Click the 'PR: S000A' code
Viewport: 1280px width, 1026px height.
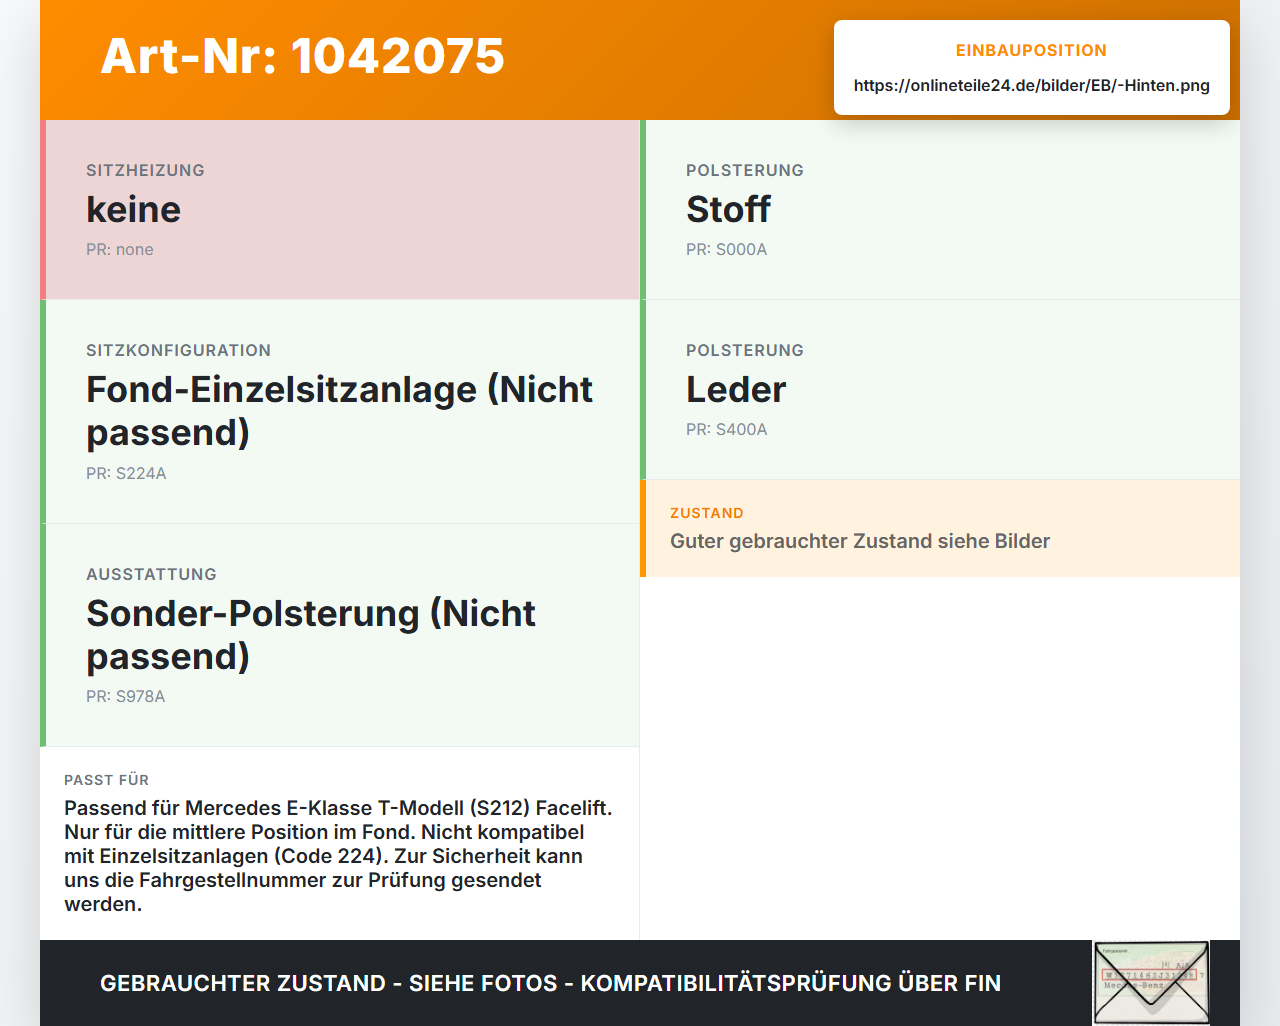(726, 249)
